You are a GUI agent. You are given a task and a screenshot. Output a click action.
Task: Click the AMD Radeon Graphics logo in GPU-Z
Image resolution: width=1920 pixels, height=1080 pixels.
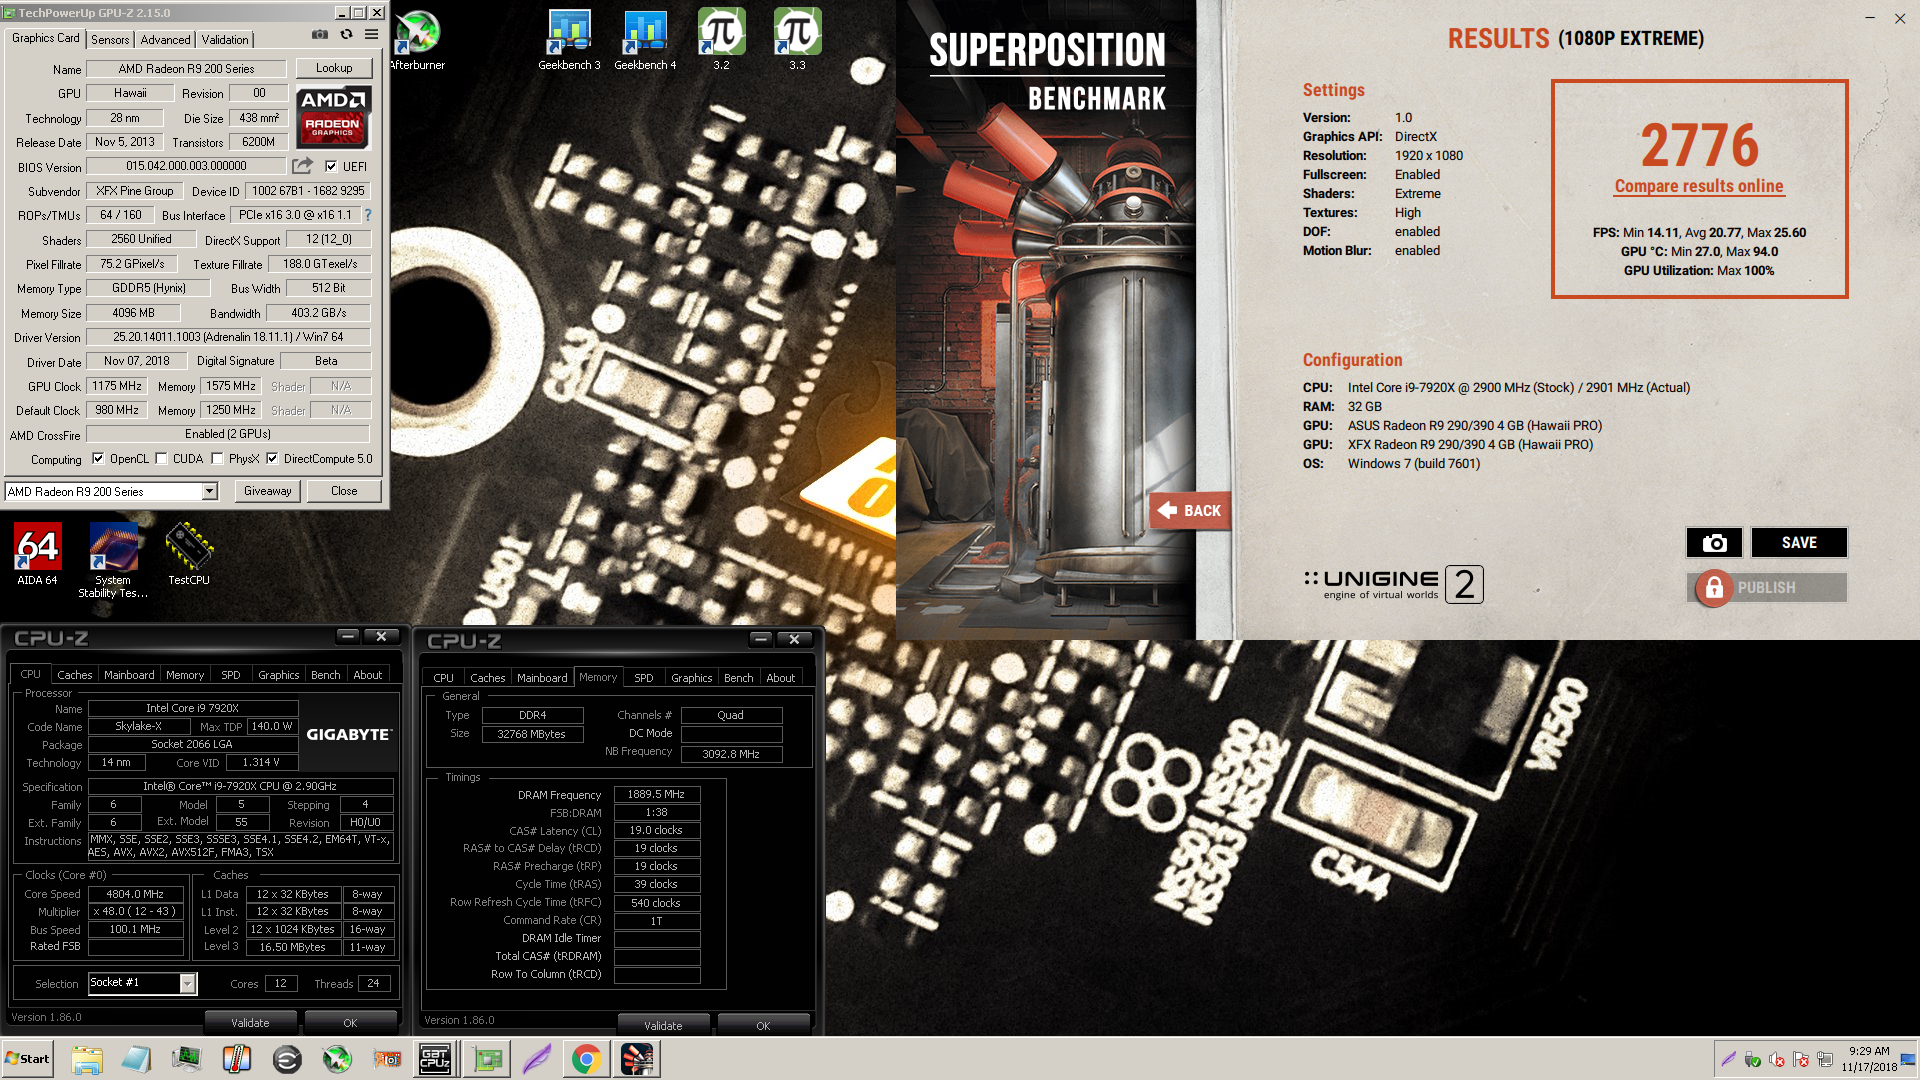coord(333,118)
